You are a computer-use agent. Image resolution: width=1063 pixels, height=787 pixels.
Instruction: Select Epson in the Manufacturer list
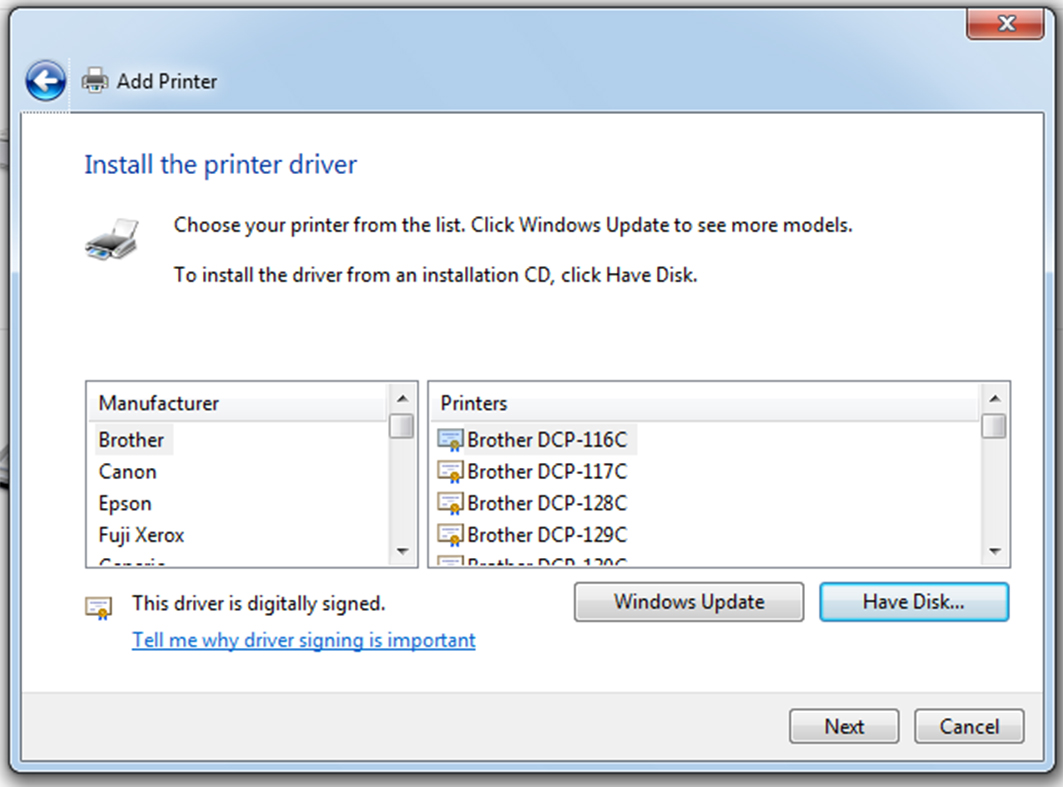(125, 504)
